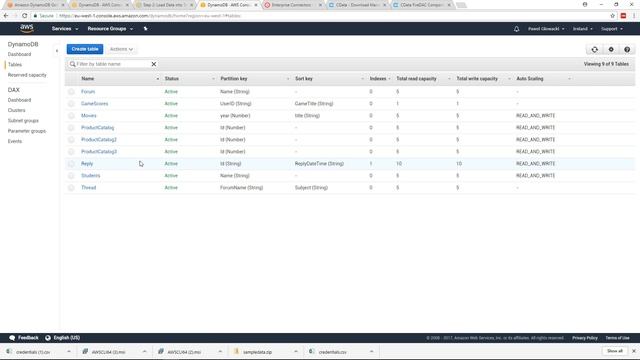The image size is (640, 360).
Task: Select the Forum table radio button
Action: tap(71, 92)
